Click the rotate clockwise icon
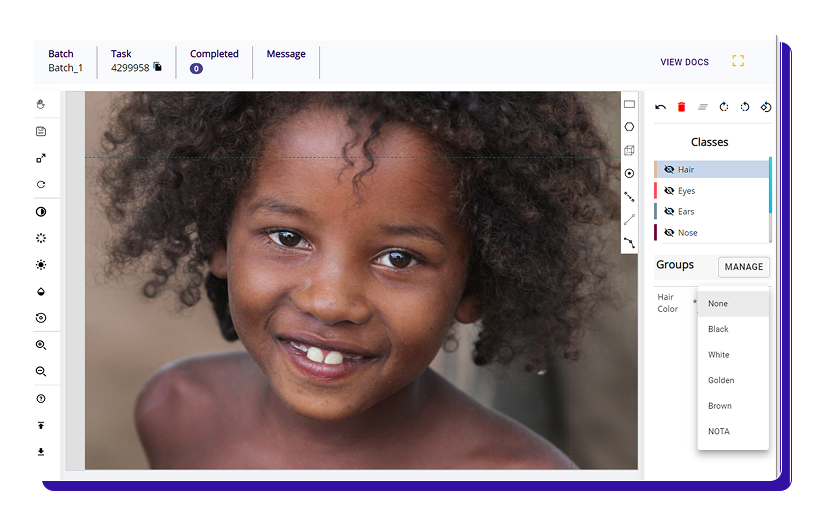 [724, 107]
